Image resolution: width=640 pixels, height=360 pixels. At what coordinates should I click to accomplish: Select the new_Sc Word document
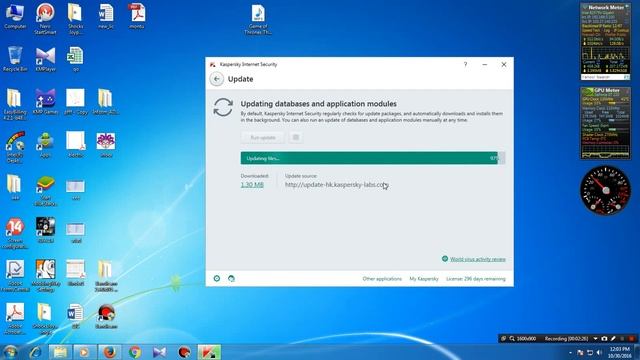click(106, 17)
